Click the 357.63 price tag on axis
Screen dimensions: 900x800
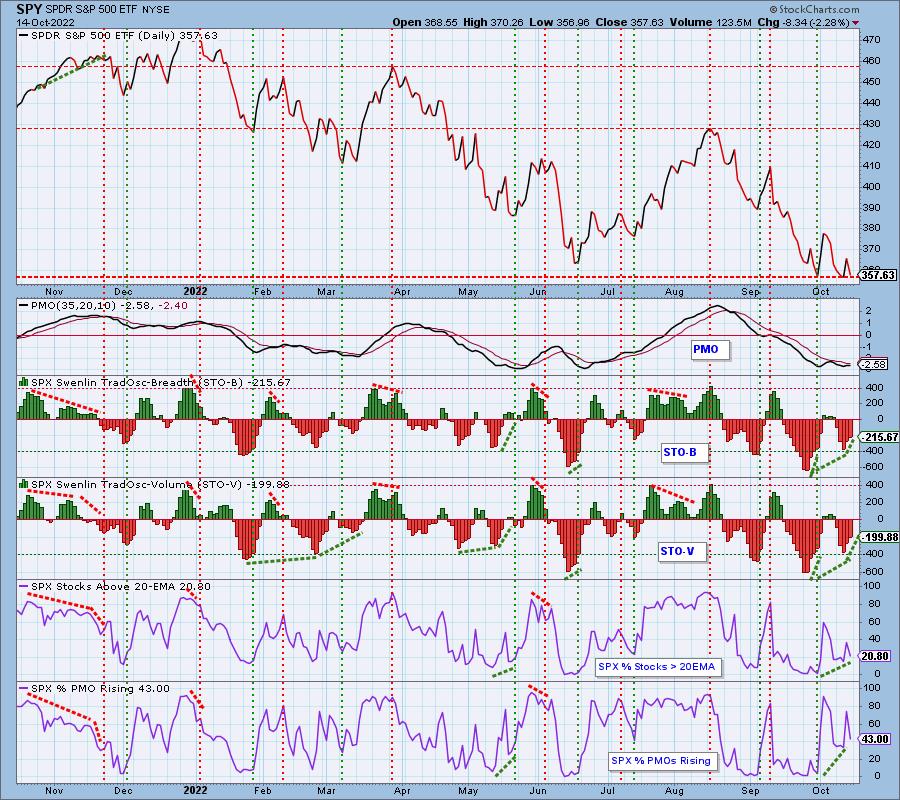[878, 275]
